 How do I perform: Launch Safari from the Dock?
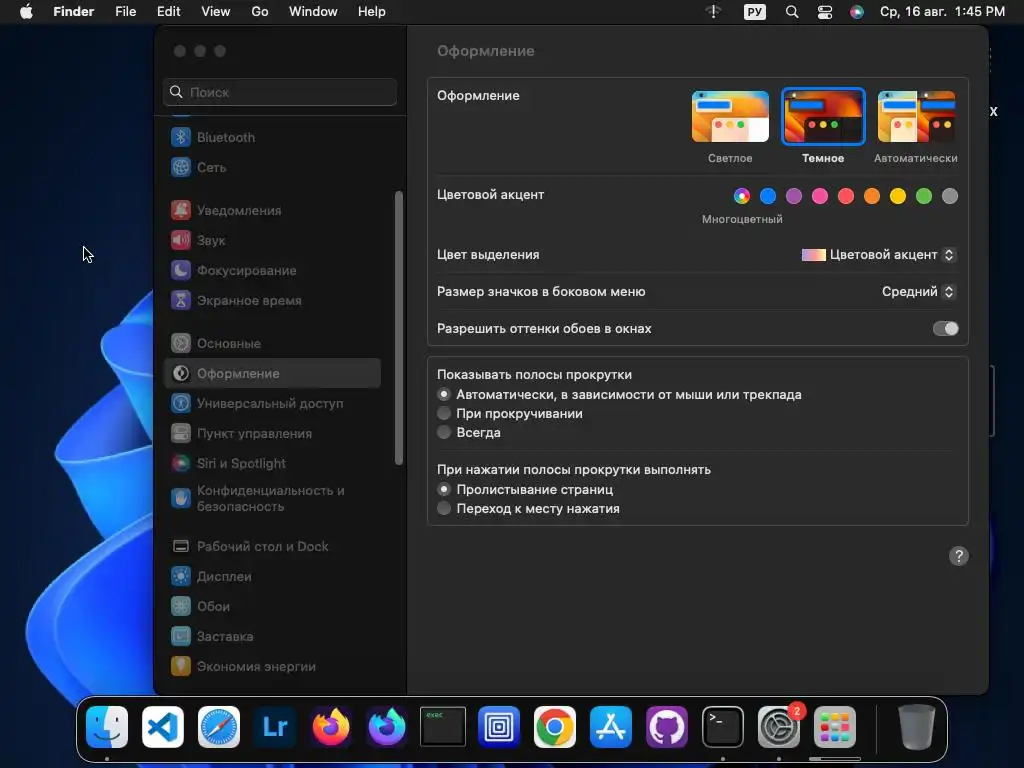pos(219,727)
